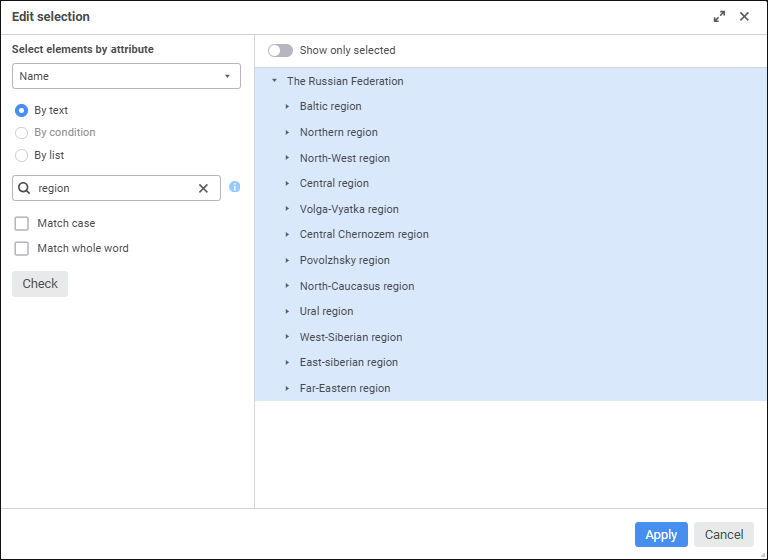Expand the Ural region node
Image resolution: width=768 pixels, height=560 pixels.
coord(287,312)
